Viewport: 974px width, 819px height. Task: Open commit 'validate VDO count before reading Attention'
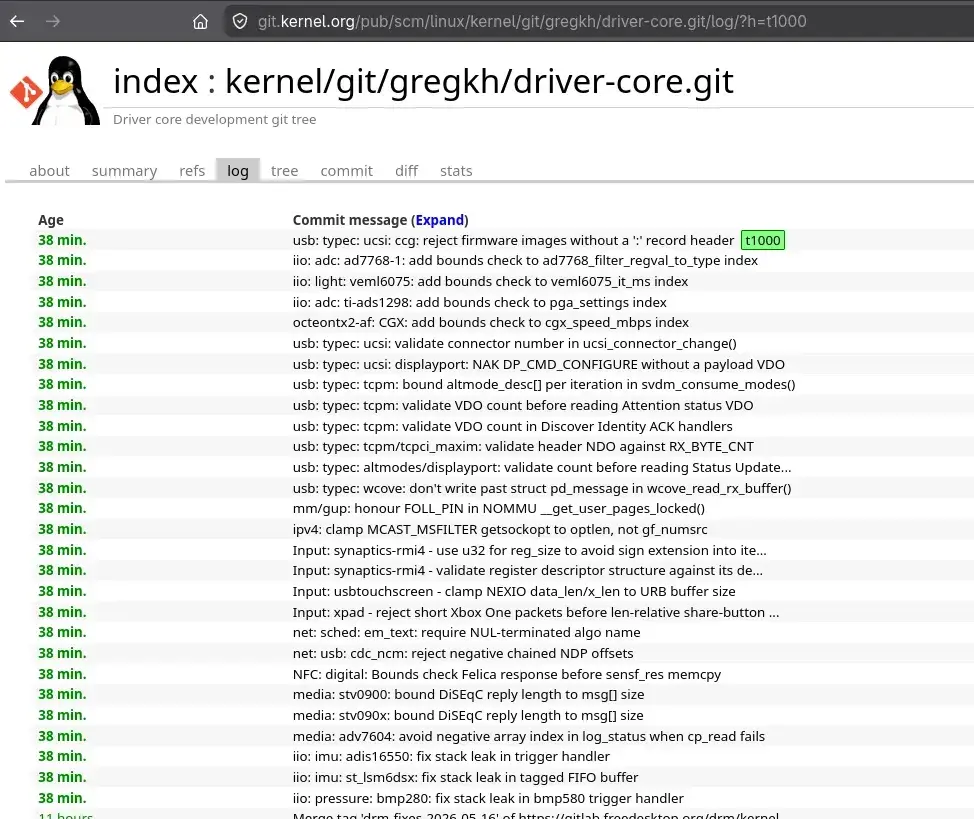tap(523, 405)
